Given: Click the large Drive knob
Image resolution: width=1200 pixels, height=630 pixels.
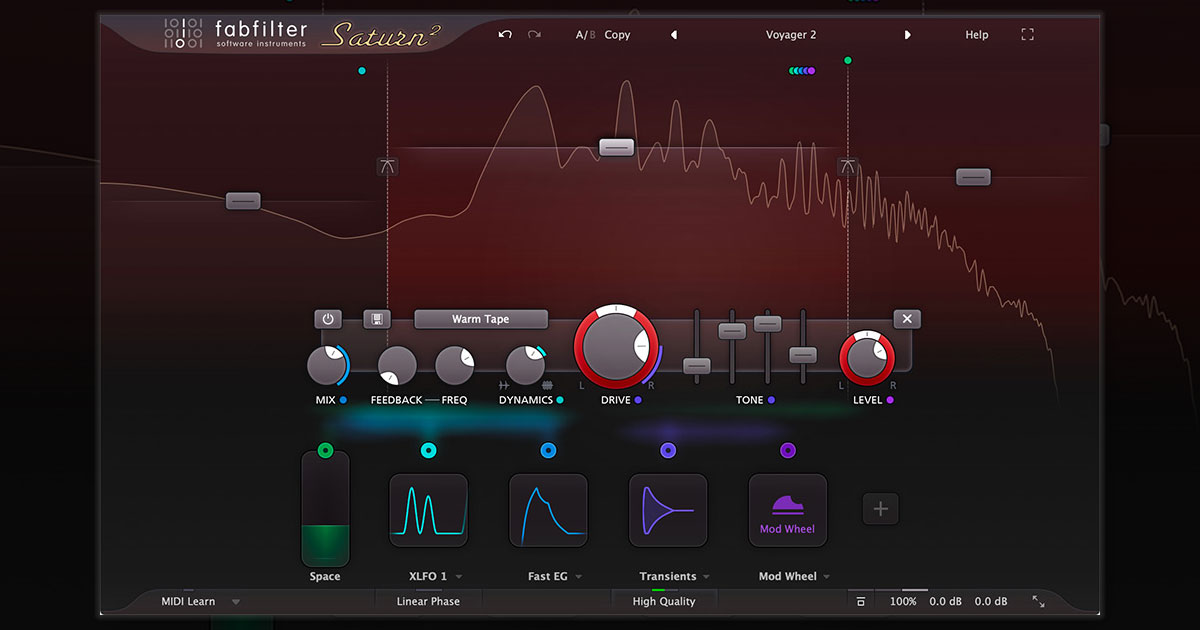Looking at the screenshot, I should point(616,346).
